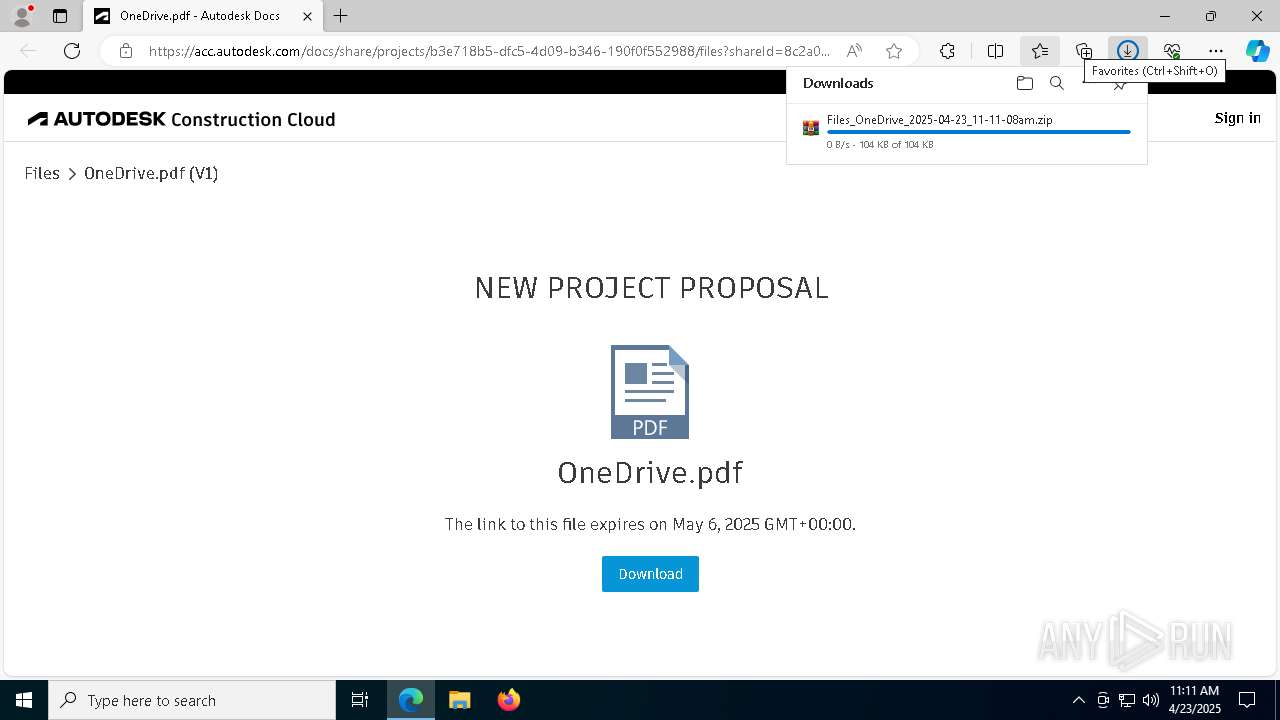Go back to the previous page
This screenshot has width=1280, height=720.
(x=28, y=51)
